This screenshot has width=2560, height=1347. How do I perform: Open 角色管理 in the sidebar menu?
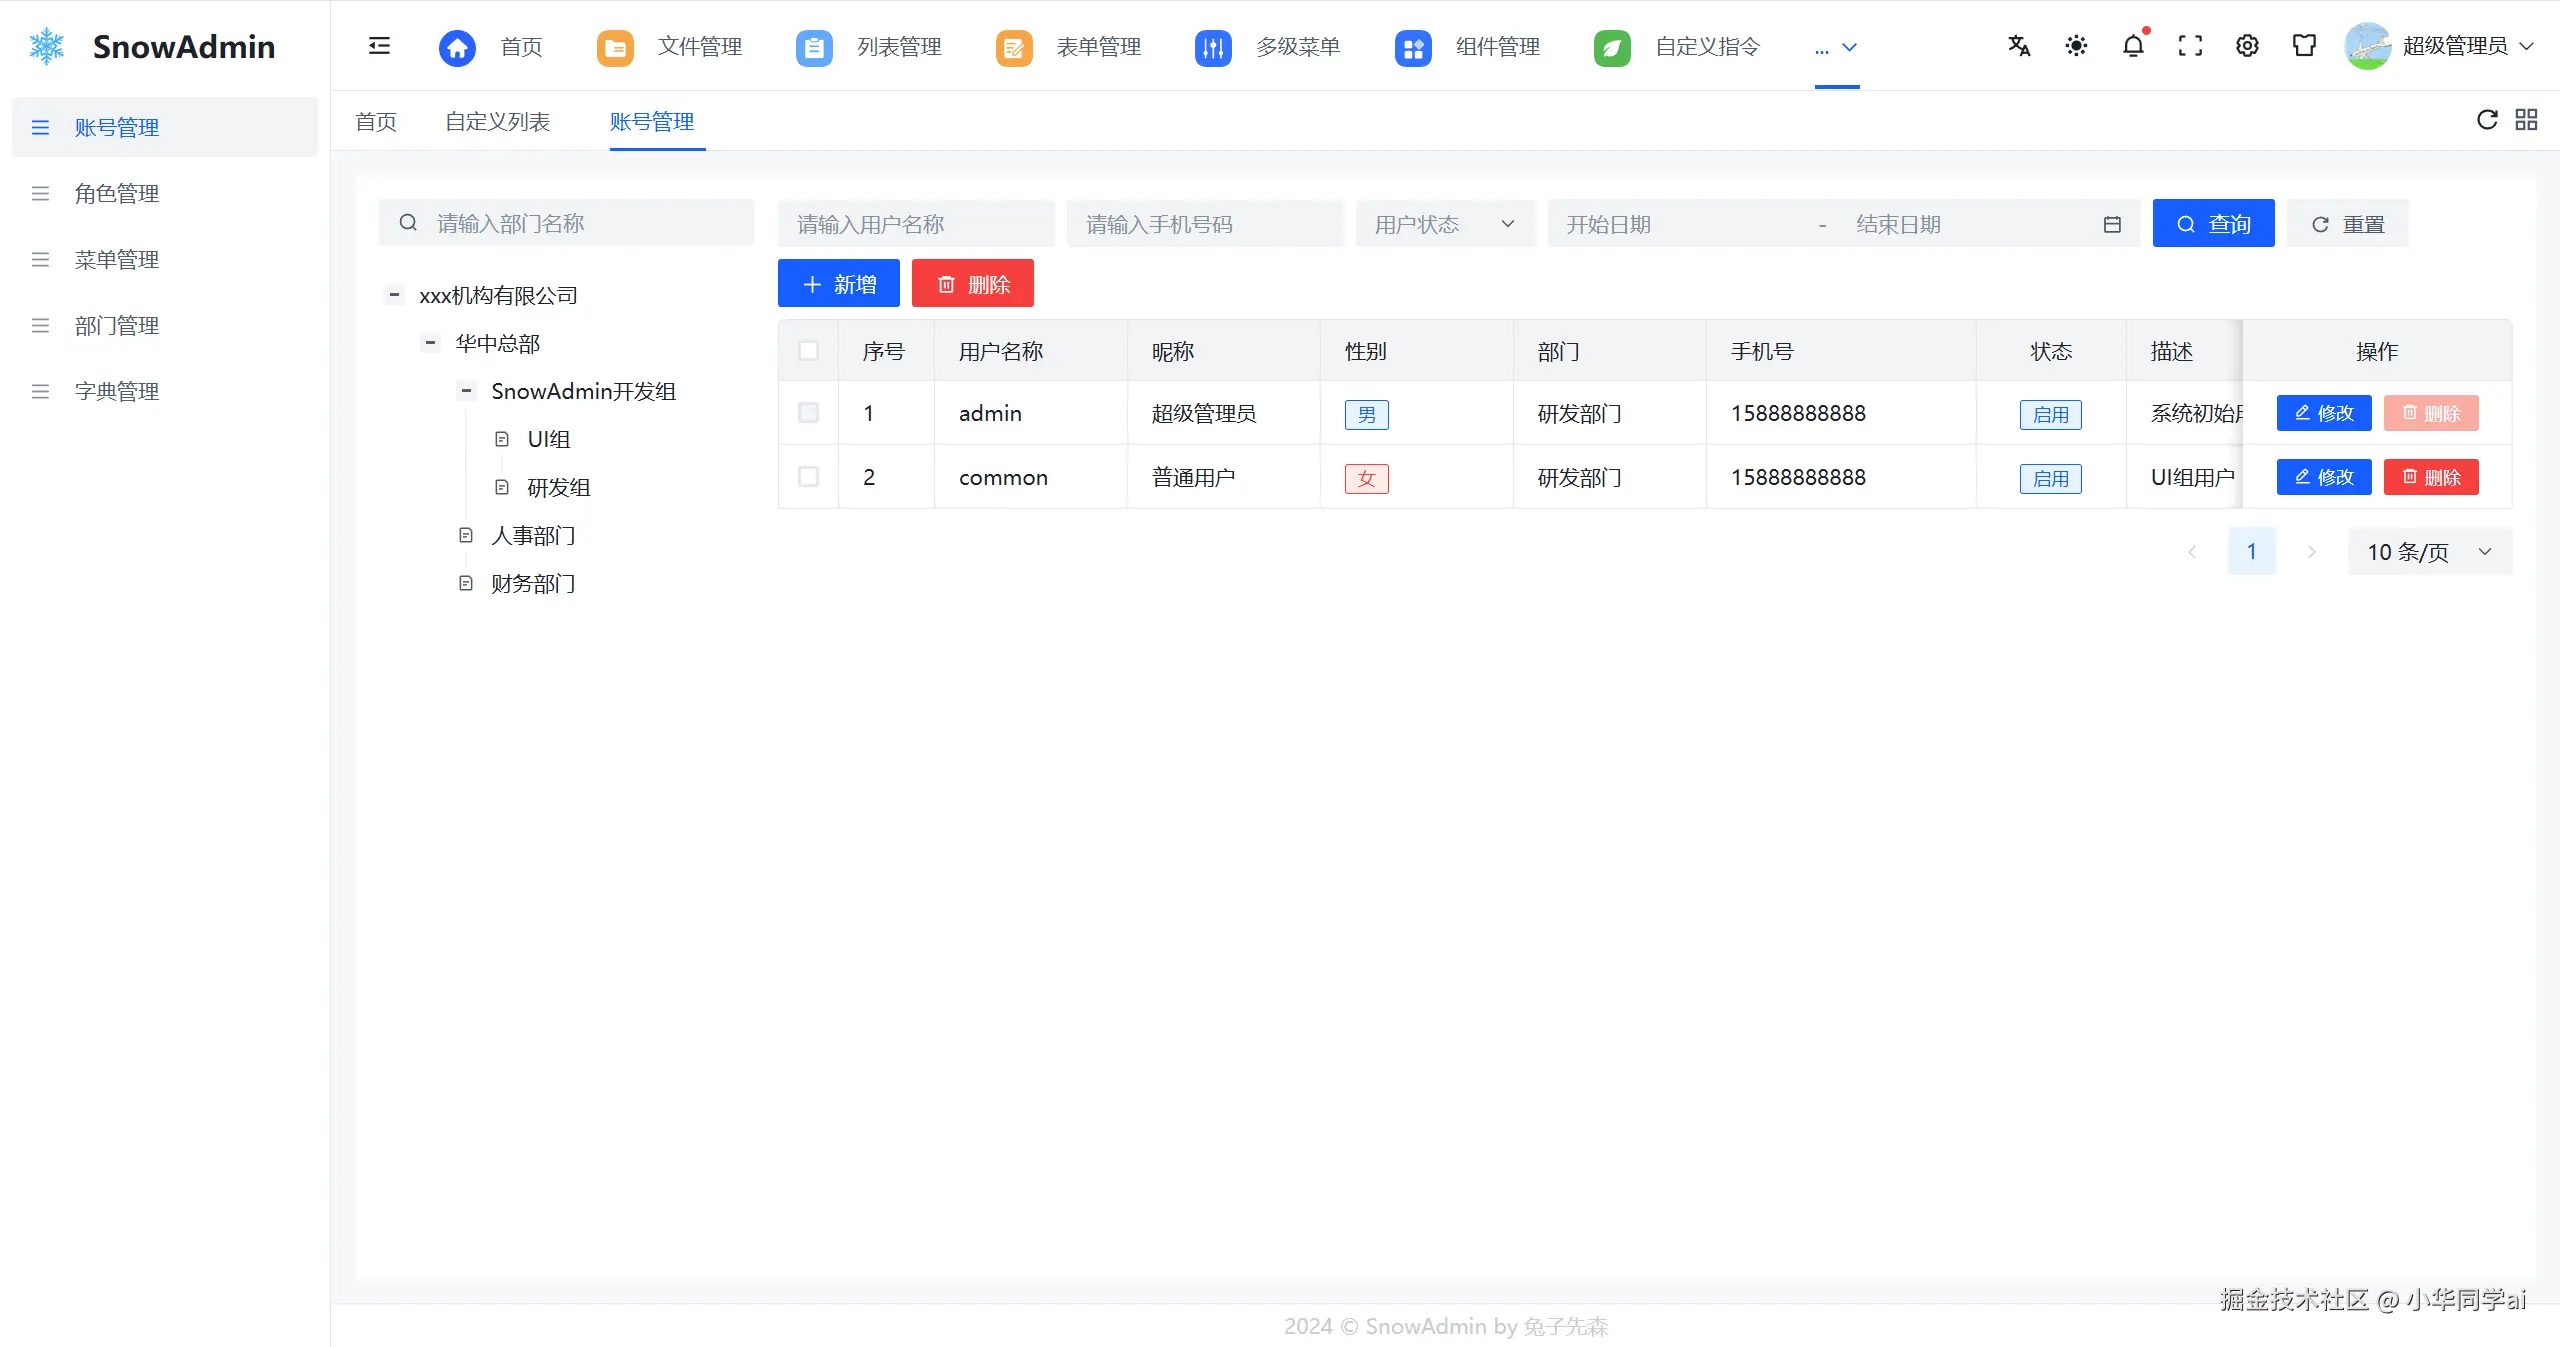117,194
